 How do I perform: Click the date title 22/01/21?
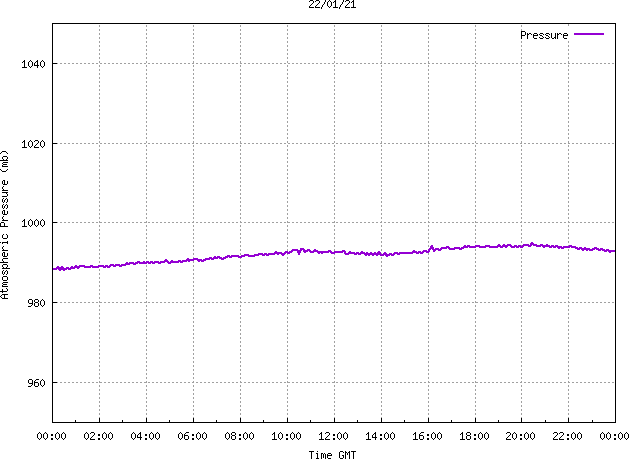tap(332, 4)
